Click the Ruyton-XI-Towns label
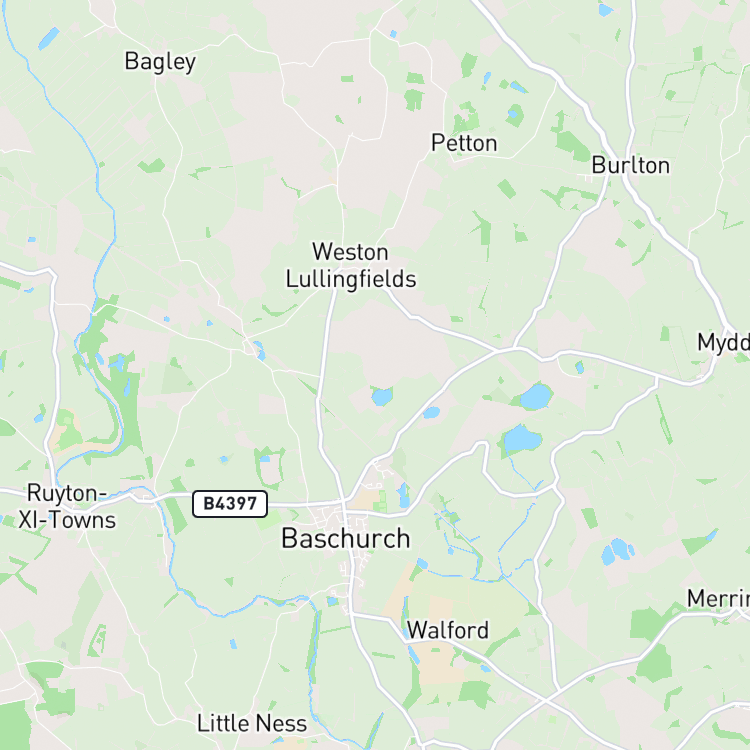This screenshot has width=750, height=750. click(67, 507)
